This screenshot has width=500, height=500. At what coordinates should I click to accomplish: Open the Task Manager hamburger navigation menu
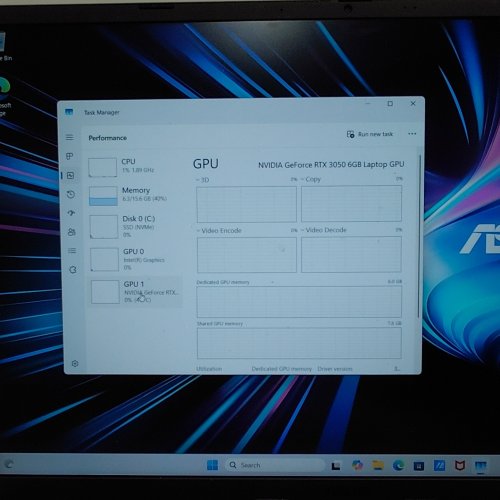[x=70, y=137]
